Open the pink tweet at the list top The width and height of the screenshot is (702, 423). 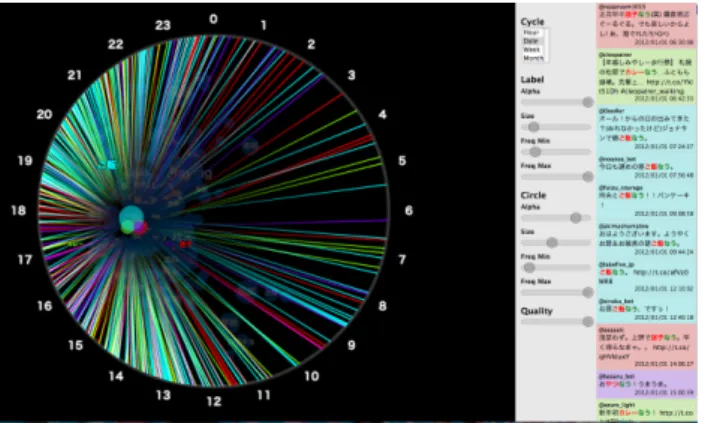(x=646, y=25)
